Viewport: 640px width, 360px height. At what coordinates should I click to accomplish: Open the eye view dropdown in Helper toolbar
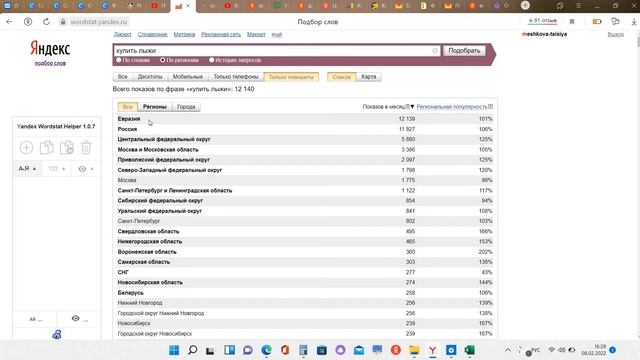point(86,169)
